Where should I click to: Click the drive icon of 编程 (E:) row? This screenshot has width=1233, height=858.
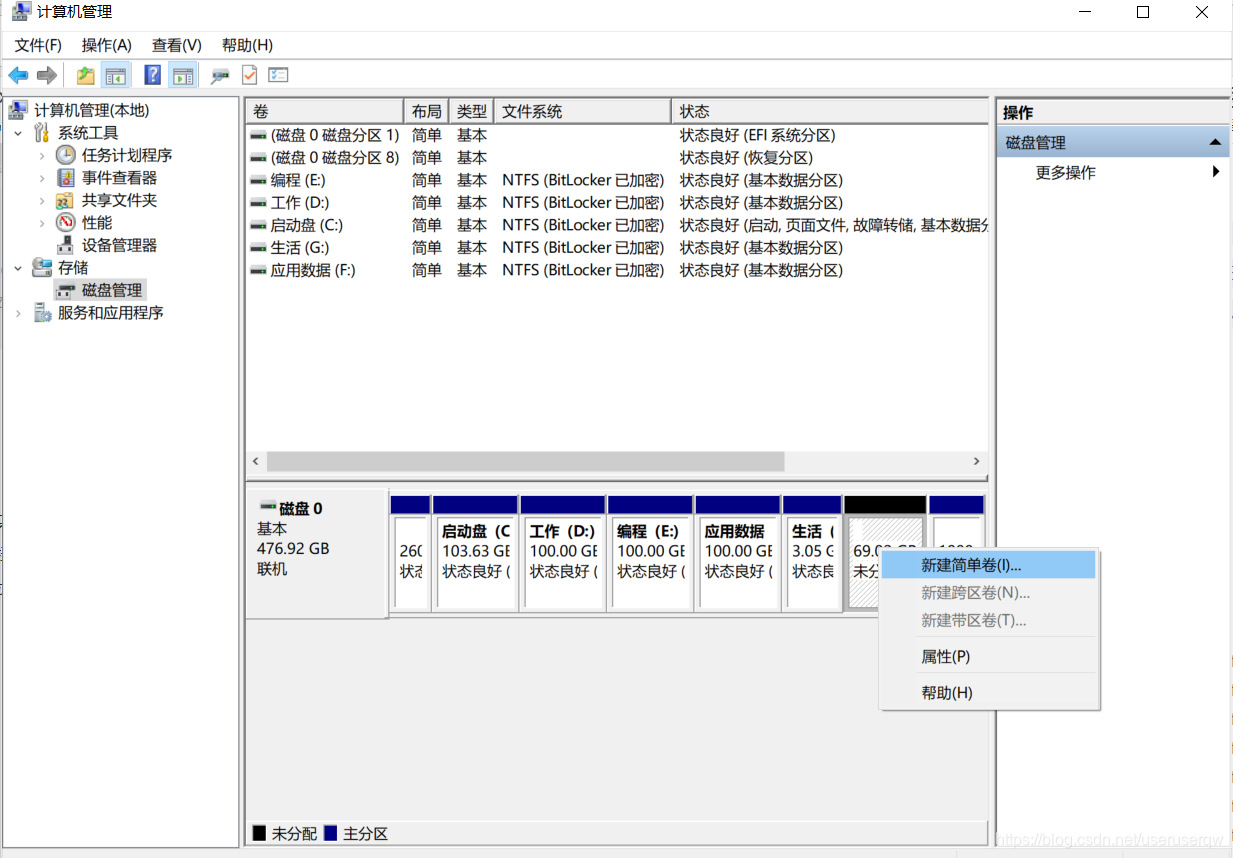point(258,181)
